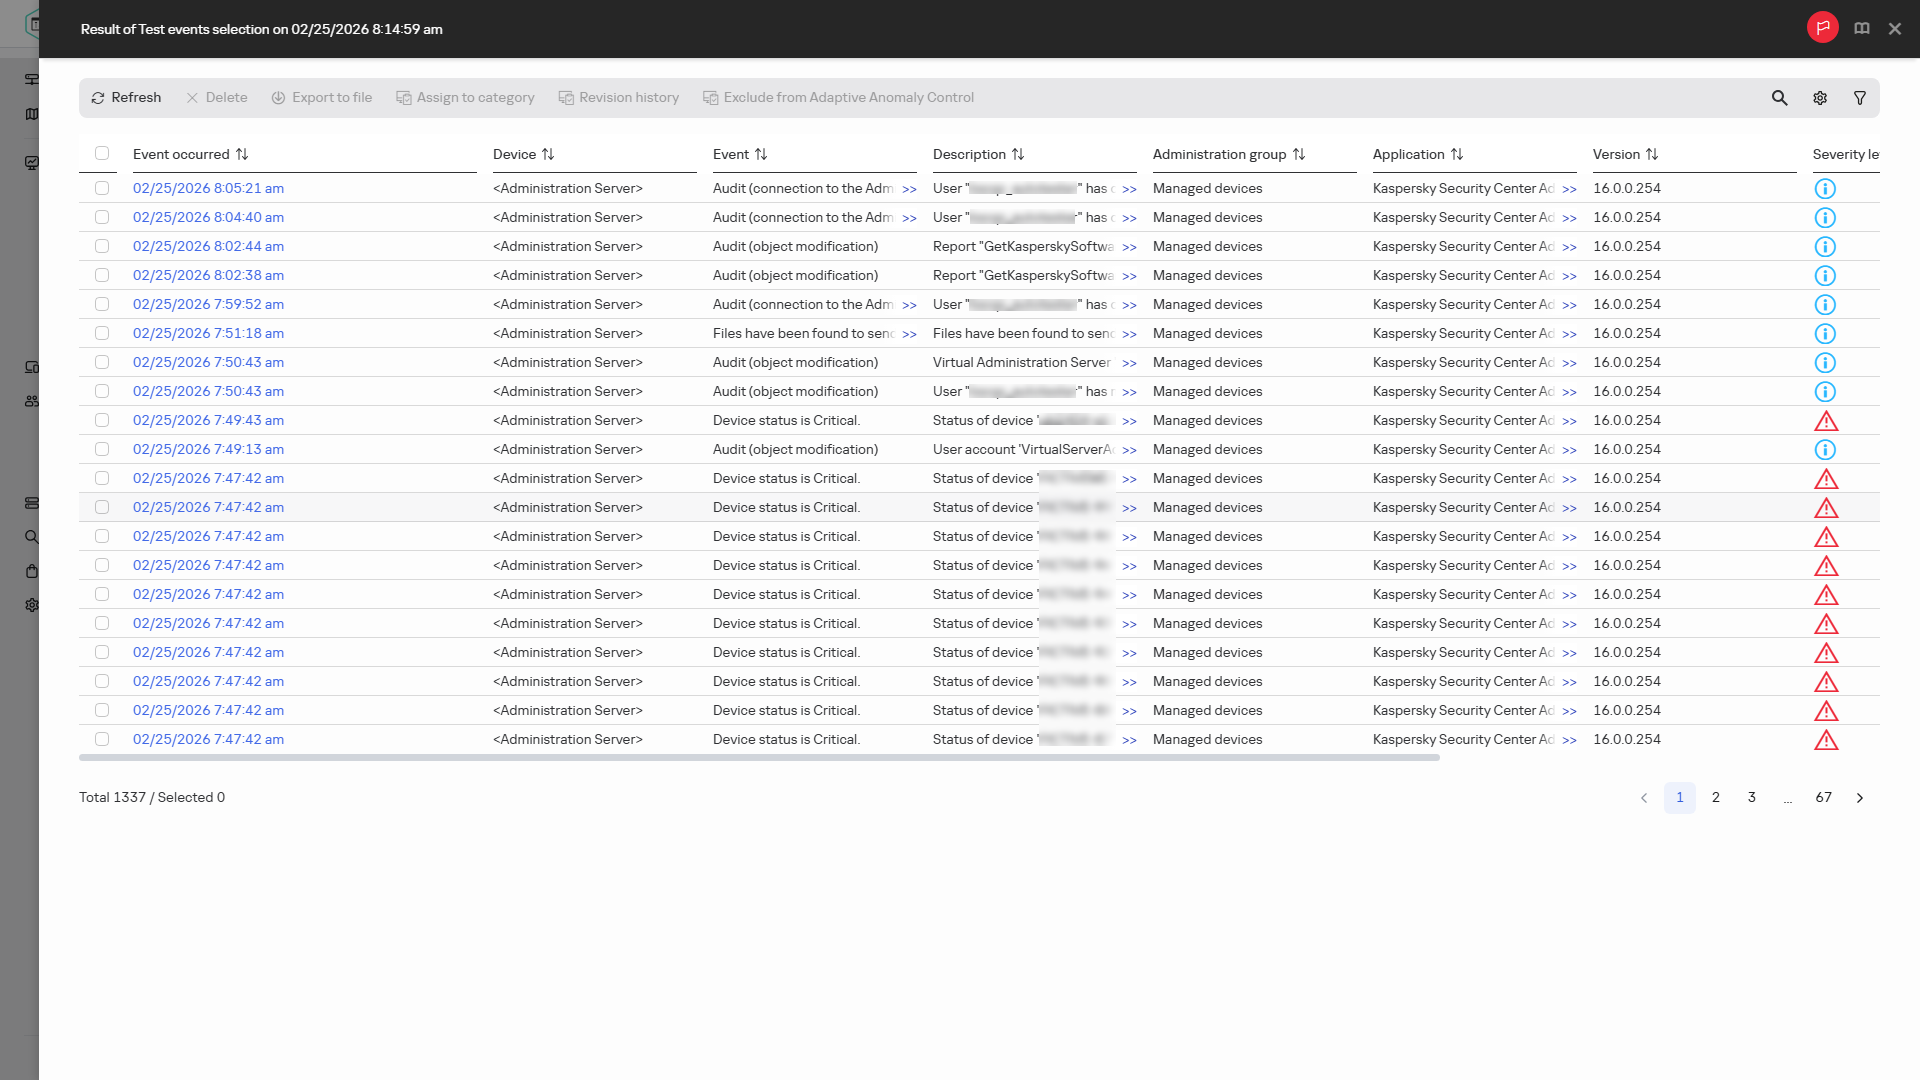Check the row for 8:04:40 am event
1920x1080 pixels.
tap(102, 217)
